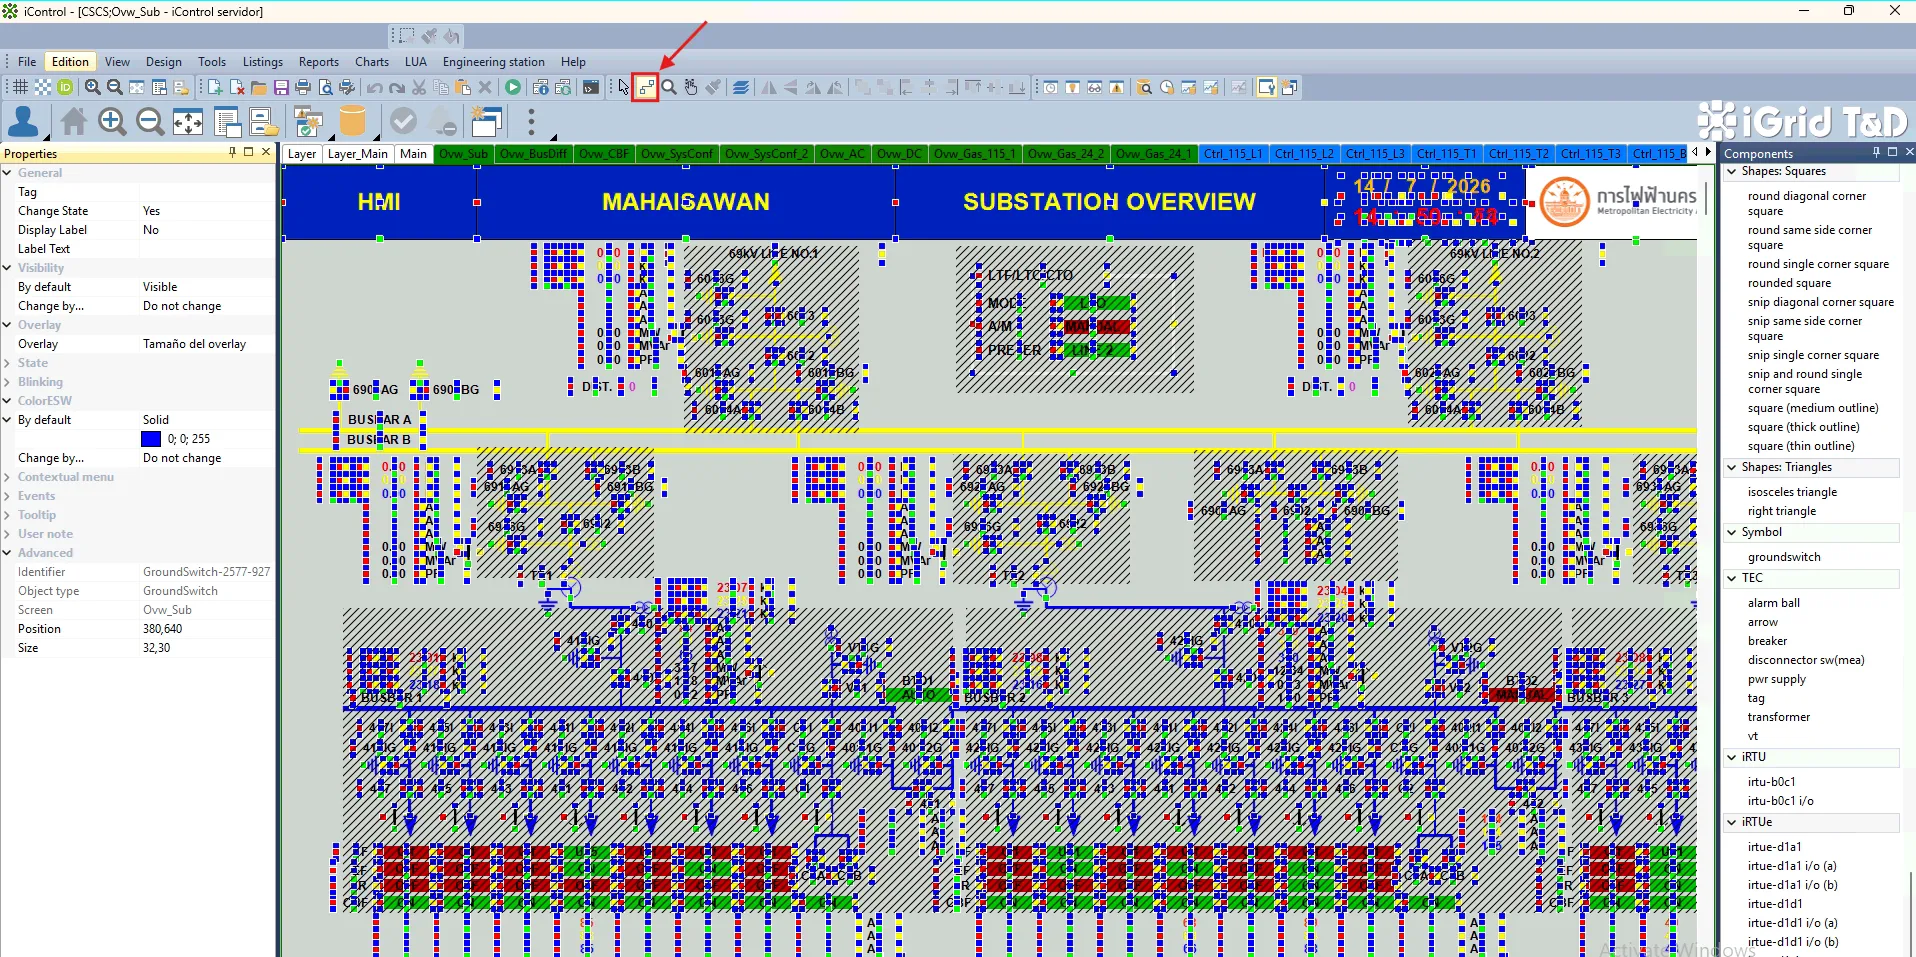Screen dimensions: 1916x957
Task: Switch to the Ovw_BusDiff tab
Action: tap(533, 154)
